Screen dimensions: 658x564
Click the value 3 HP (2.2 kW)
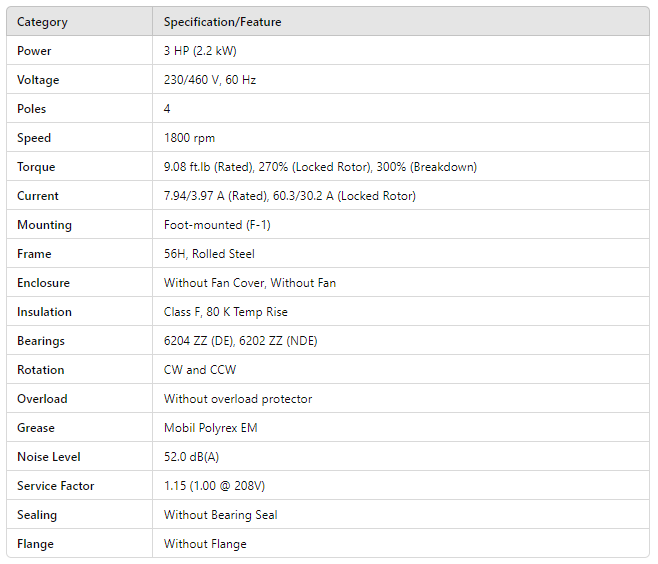click(x=200, y=51)
